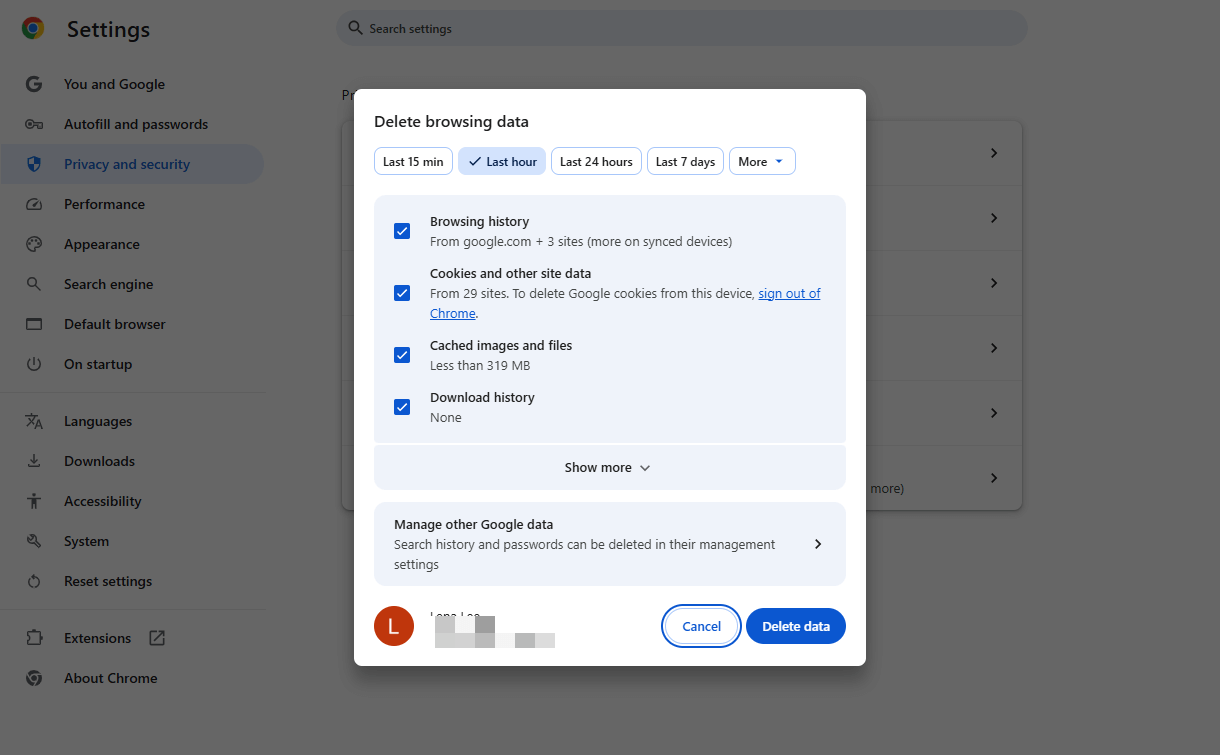This screenshot has height=755, width=1220.
Task: Select the Appearance paint palette icon
Action: [34, 244]
